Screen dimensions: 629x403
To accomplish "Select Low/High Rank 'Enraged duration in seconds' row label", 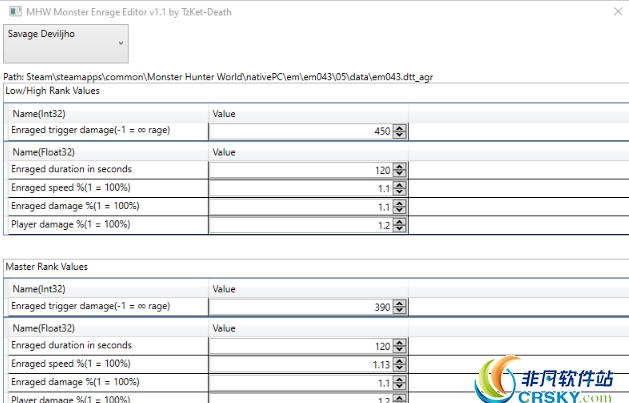I will click(x=71, y=170).
